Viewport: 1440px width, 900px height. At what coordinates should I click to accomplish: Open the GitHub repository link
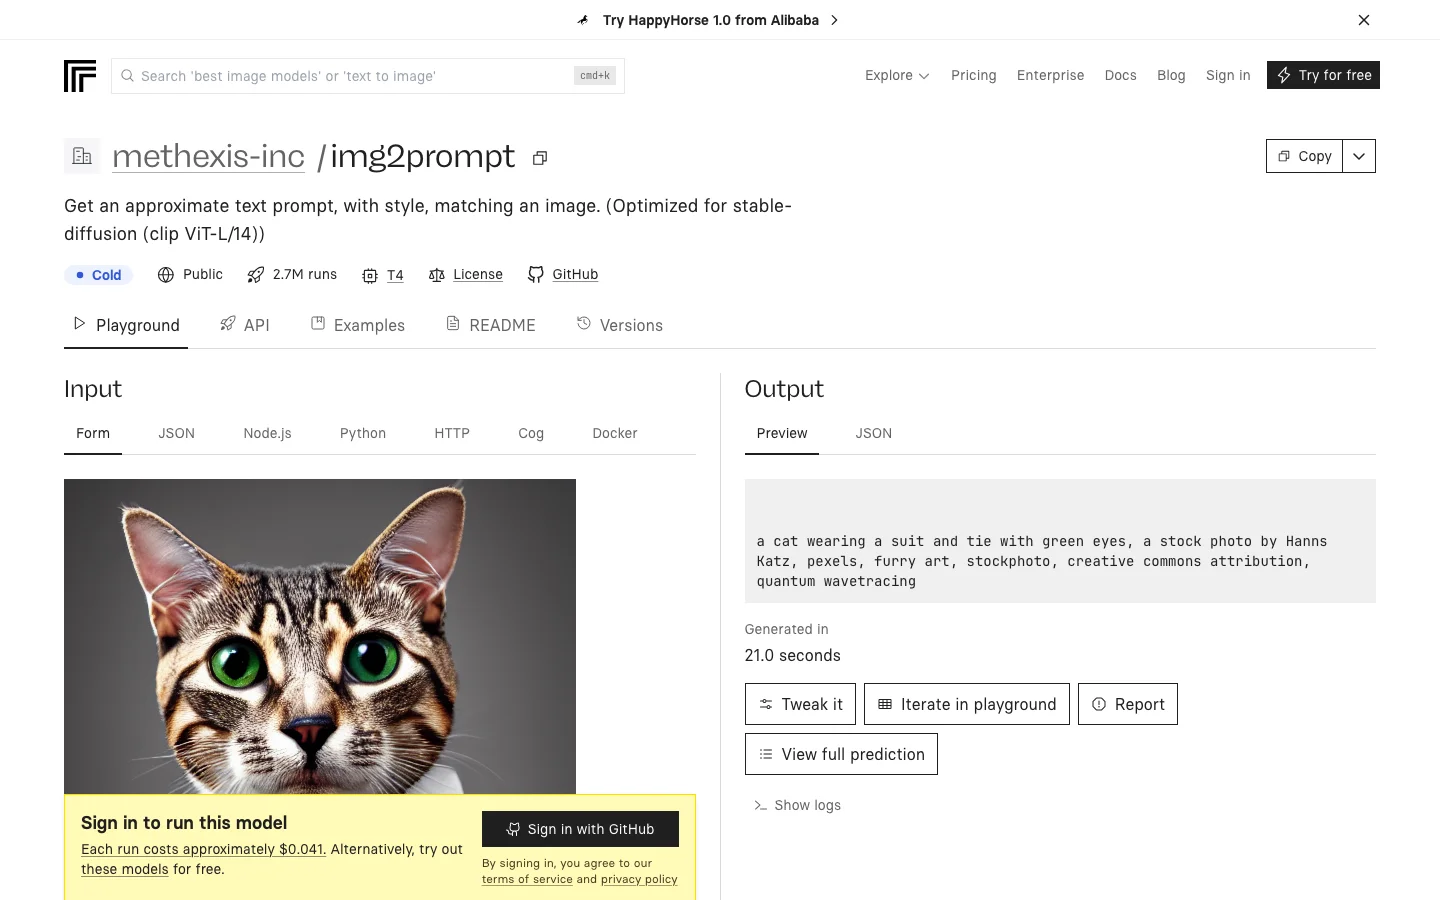point(575,275)
